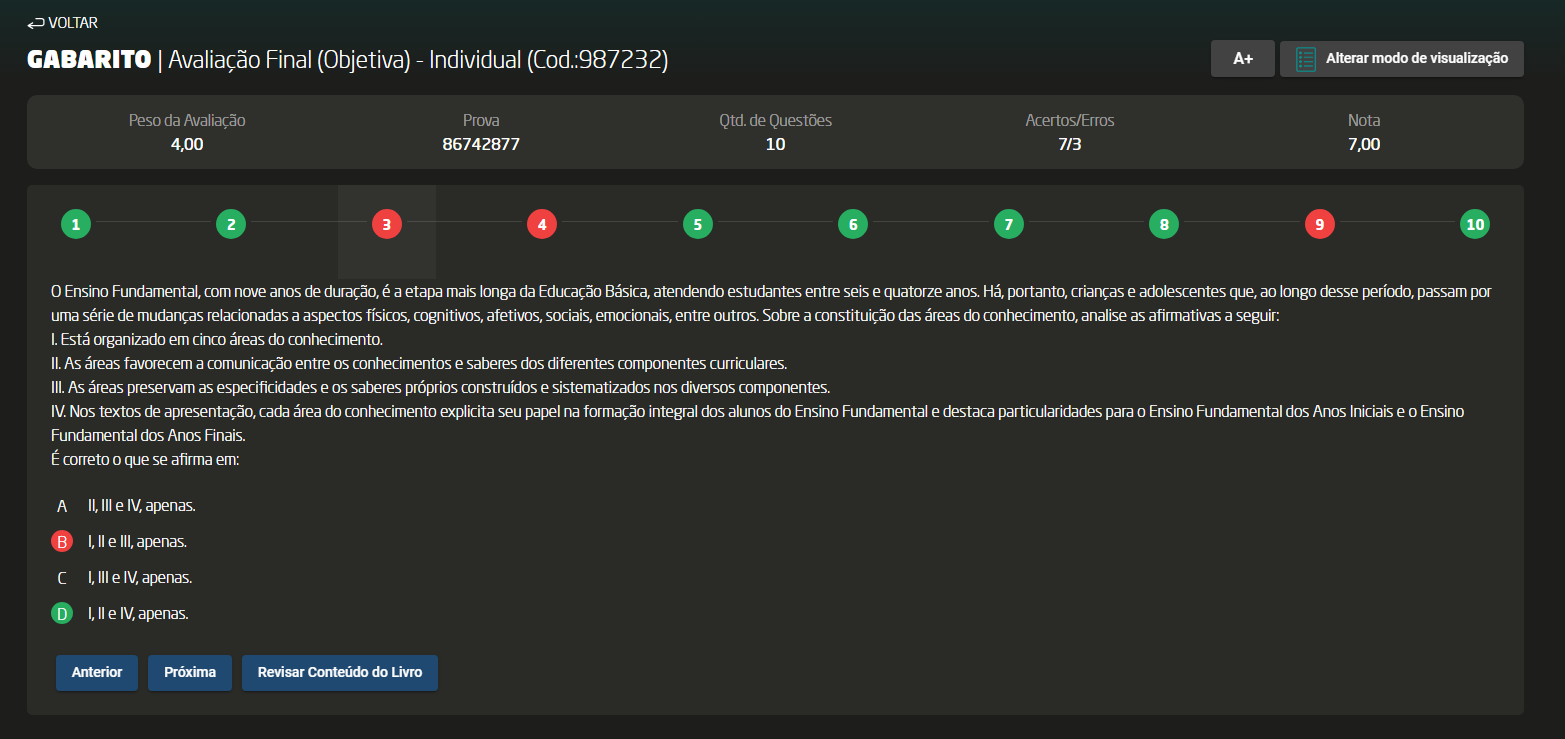Viewport: 1565px width, 739px height.
Task: Select the red-marked option B
Action: (62, 542)
